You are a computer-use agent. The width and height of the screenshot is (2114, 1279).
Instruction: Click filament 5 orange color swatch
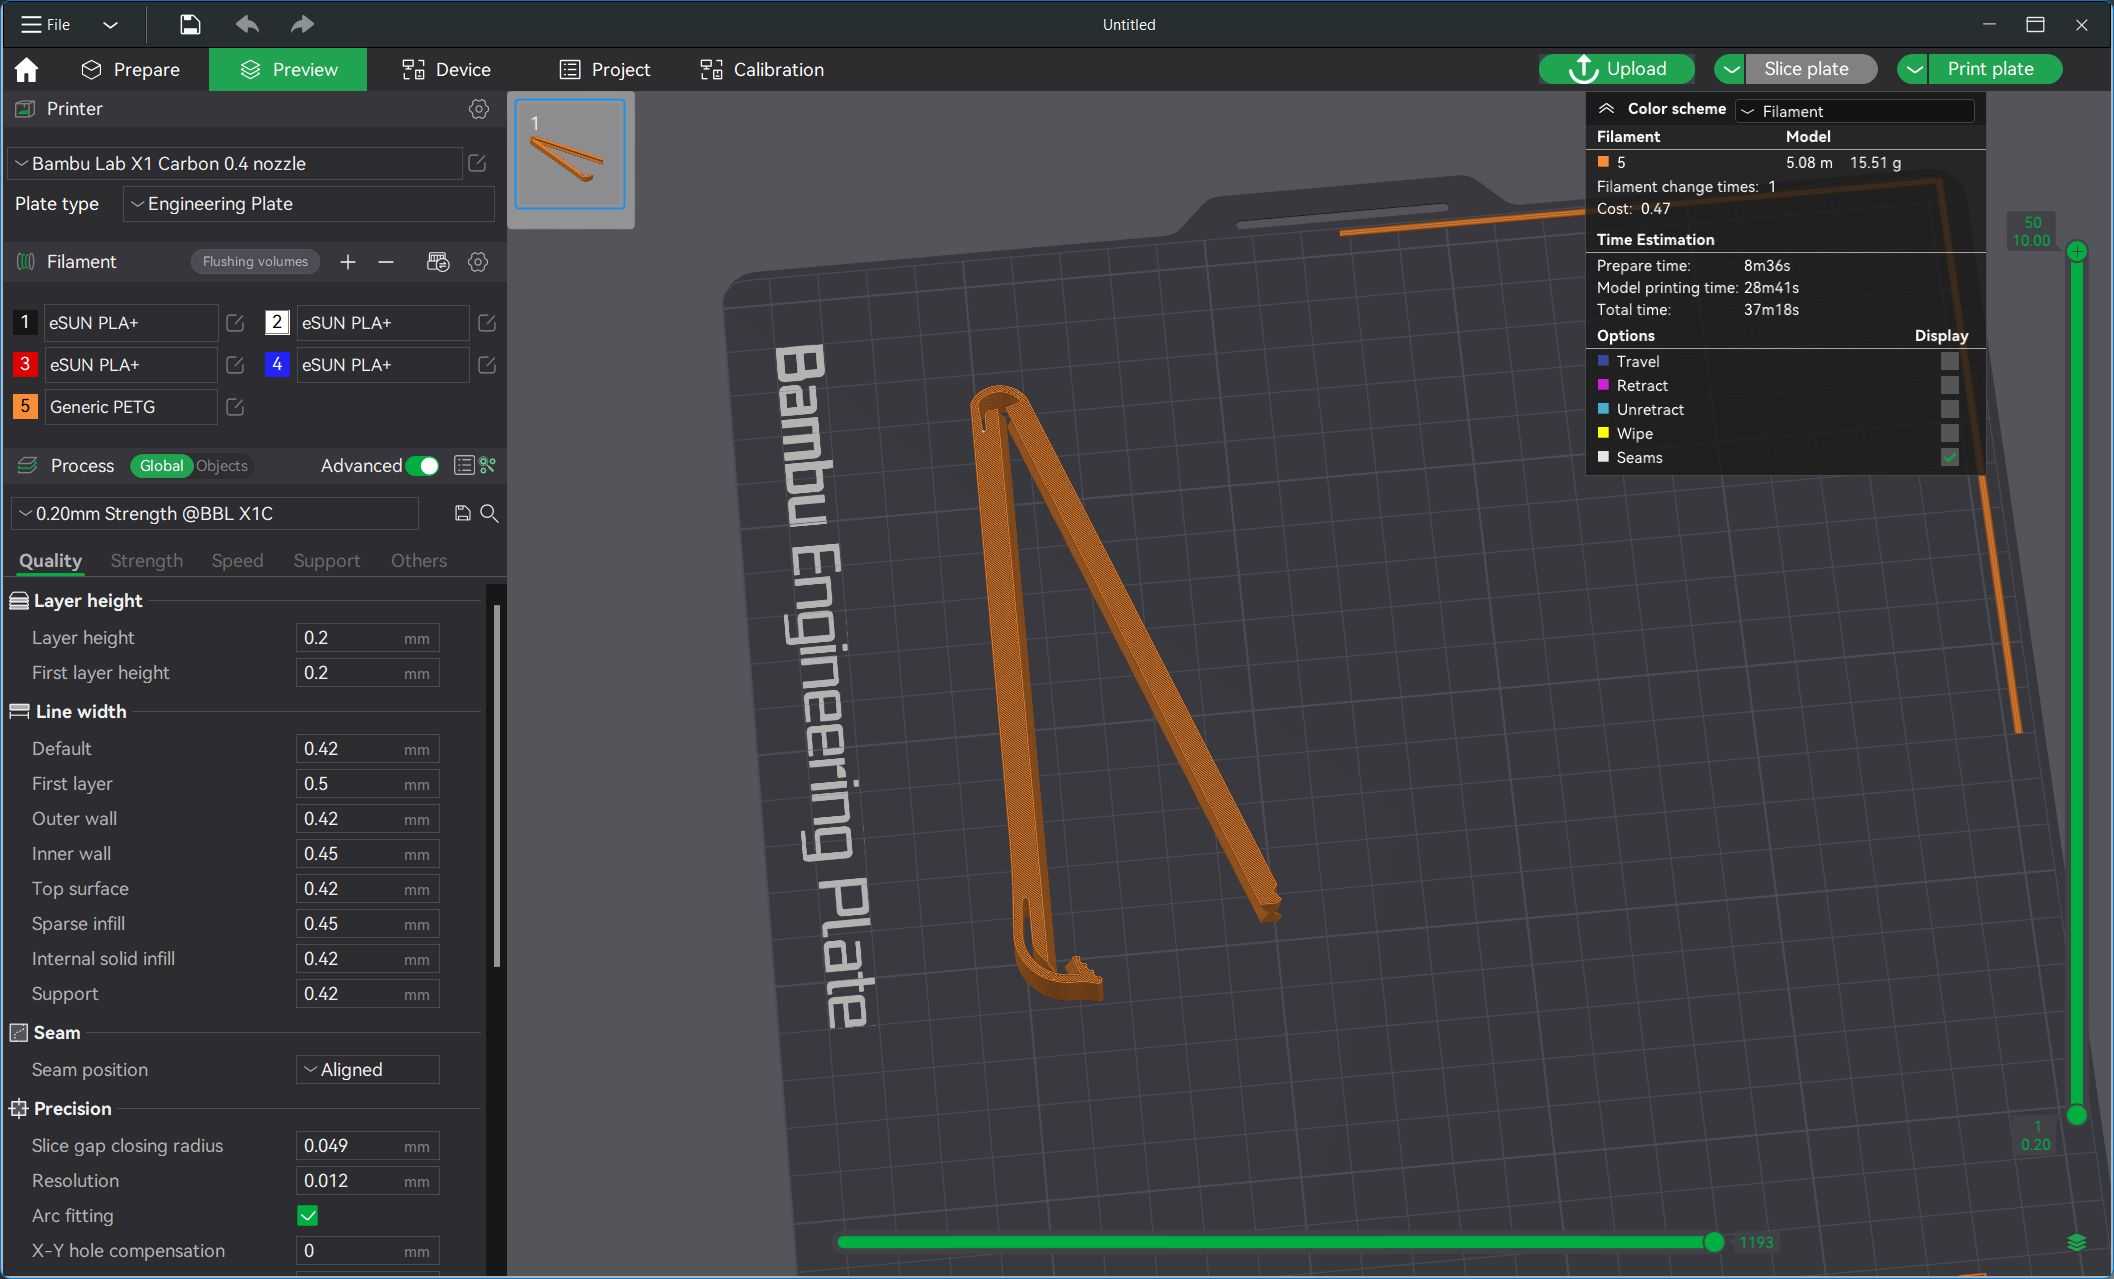pos(25,407)
